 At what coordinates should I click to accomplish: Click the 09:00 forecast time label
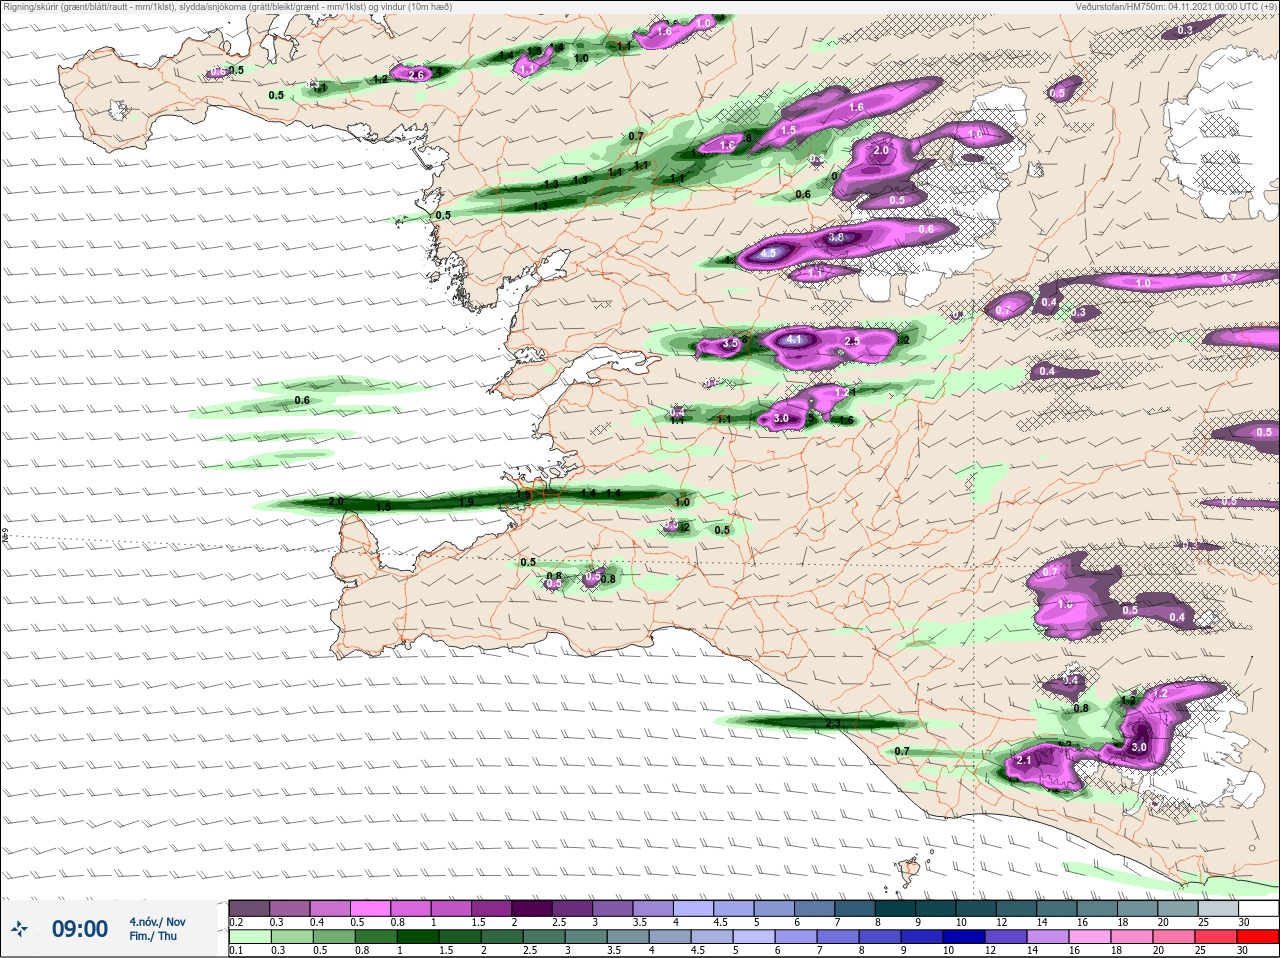point(80,930)
